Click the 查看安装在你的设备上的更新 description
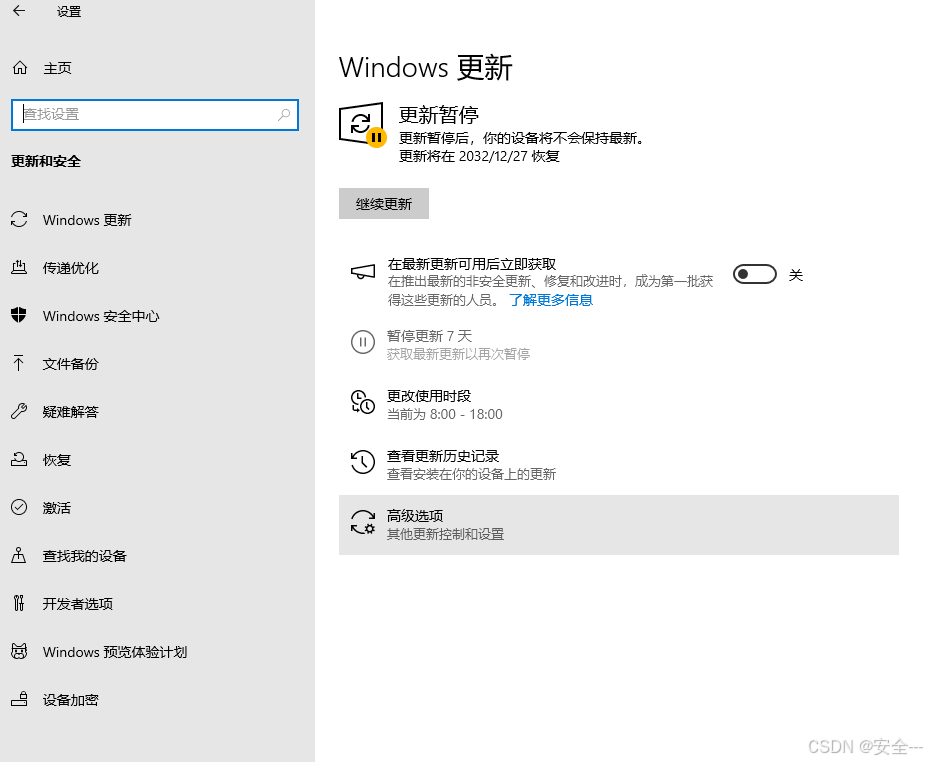The width and height of the screenshot is (927, 762). [x=471, y=474]
